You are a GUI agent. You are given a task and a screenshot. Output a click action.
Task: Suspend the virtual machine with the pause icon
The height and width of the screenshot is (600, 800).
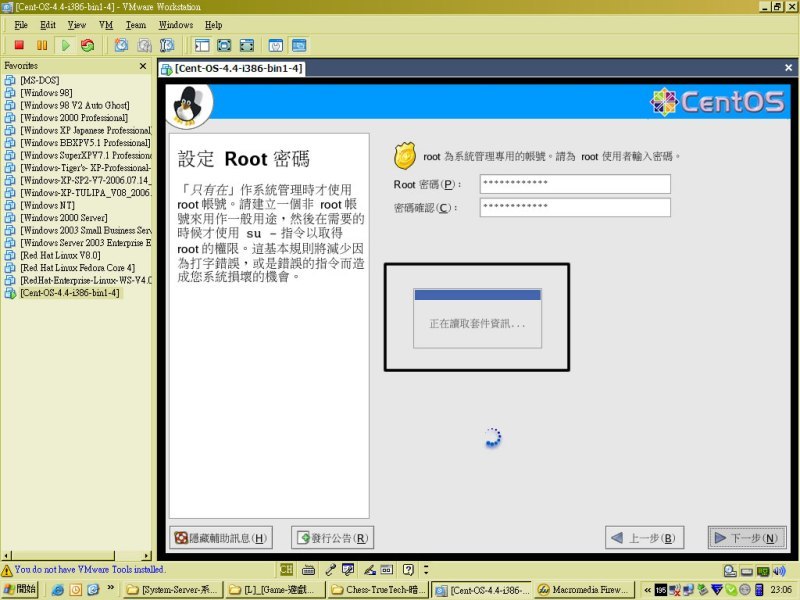(42, 45)
